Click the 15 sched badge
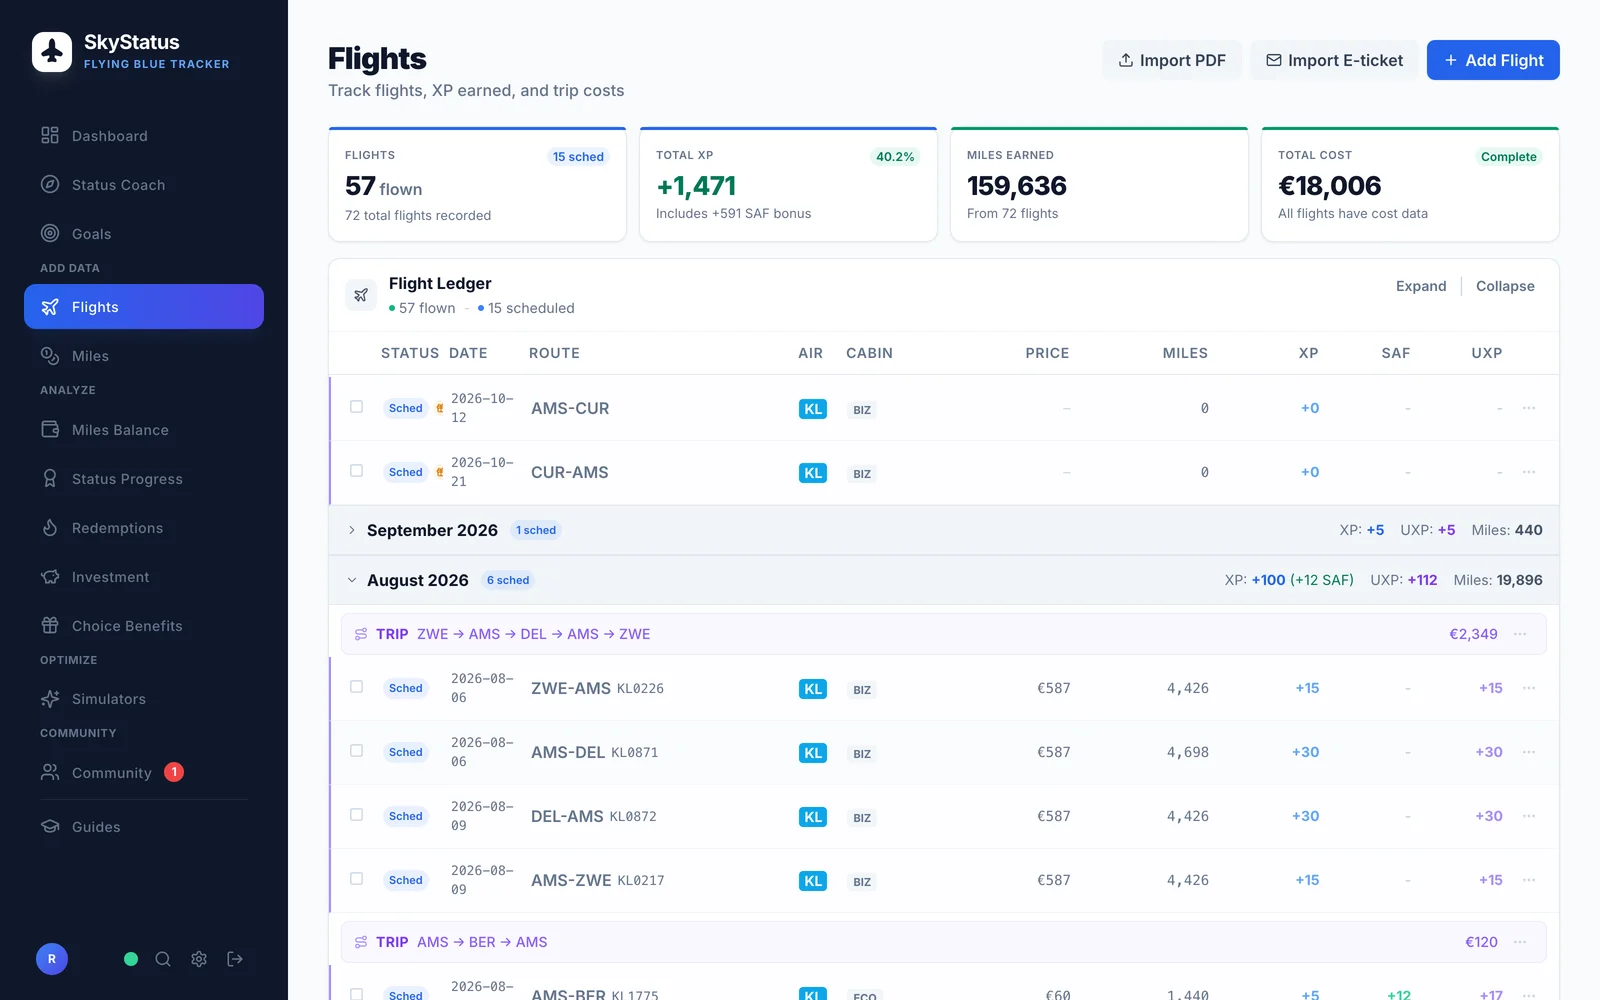 pyautogui.click(x=578, y=157)
